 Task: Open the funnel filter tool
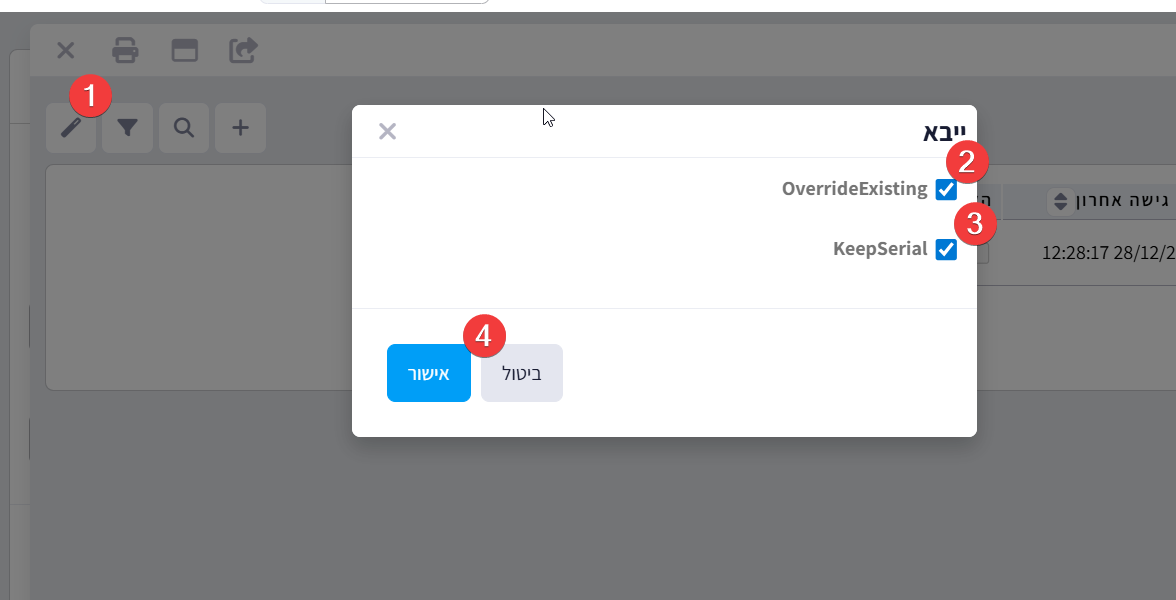click(x=127, y=128)
